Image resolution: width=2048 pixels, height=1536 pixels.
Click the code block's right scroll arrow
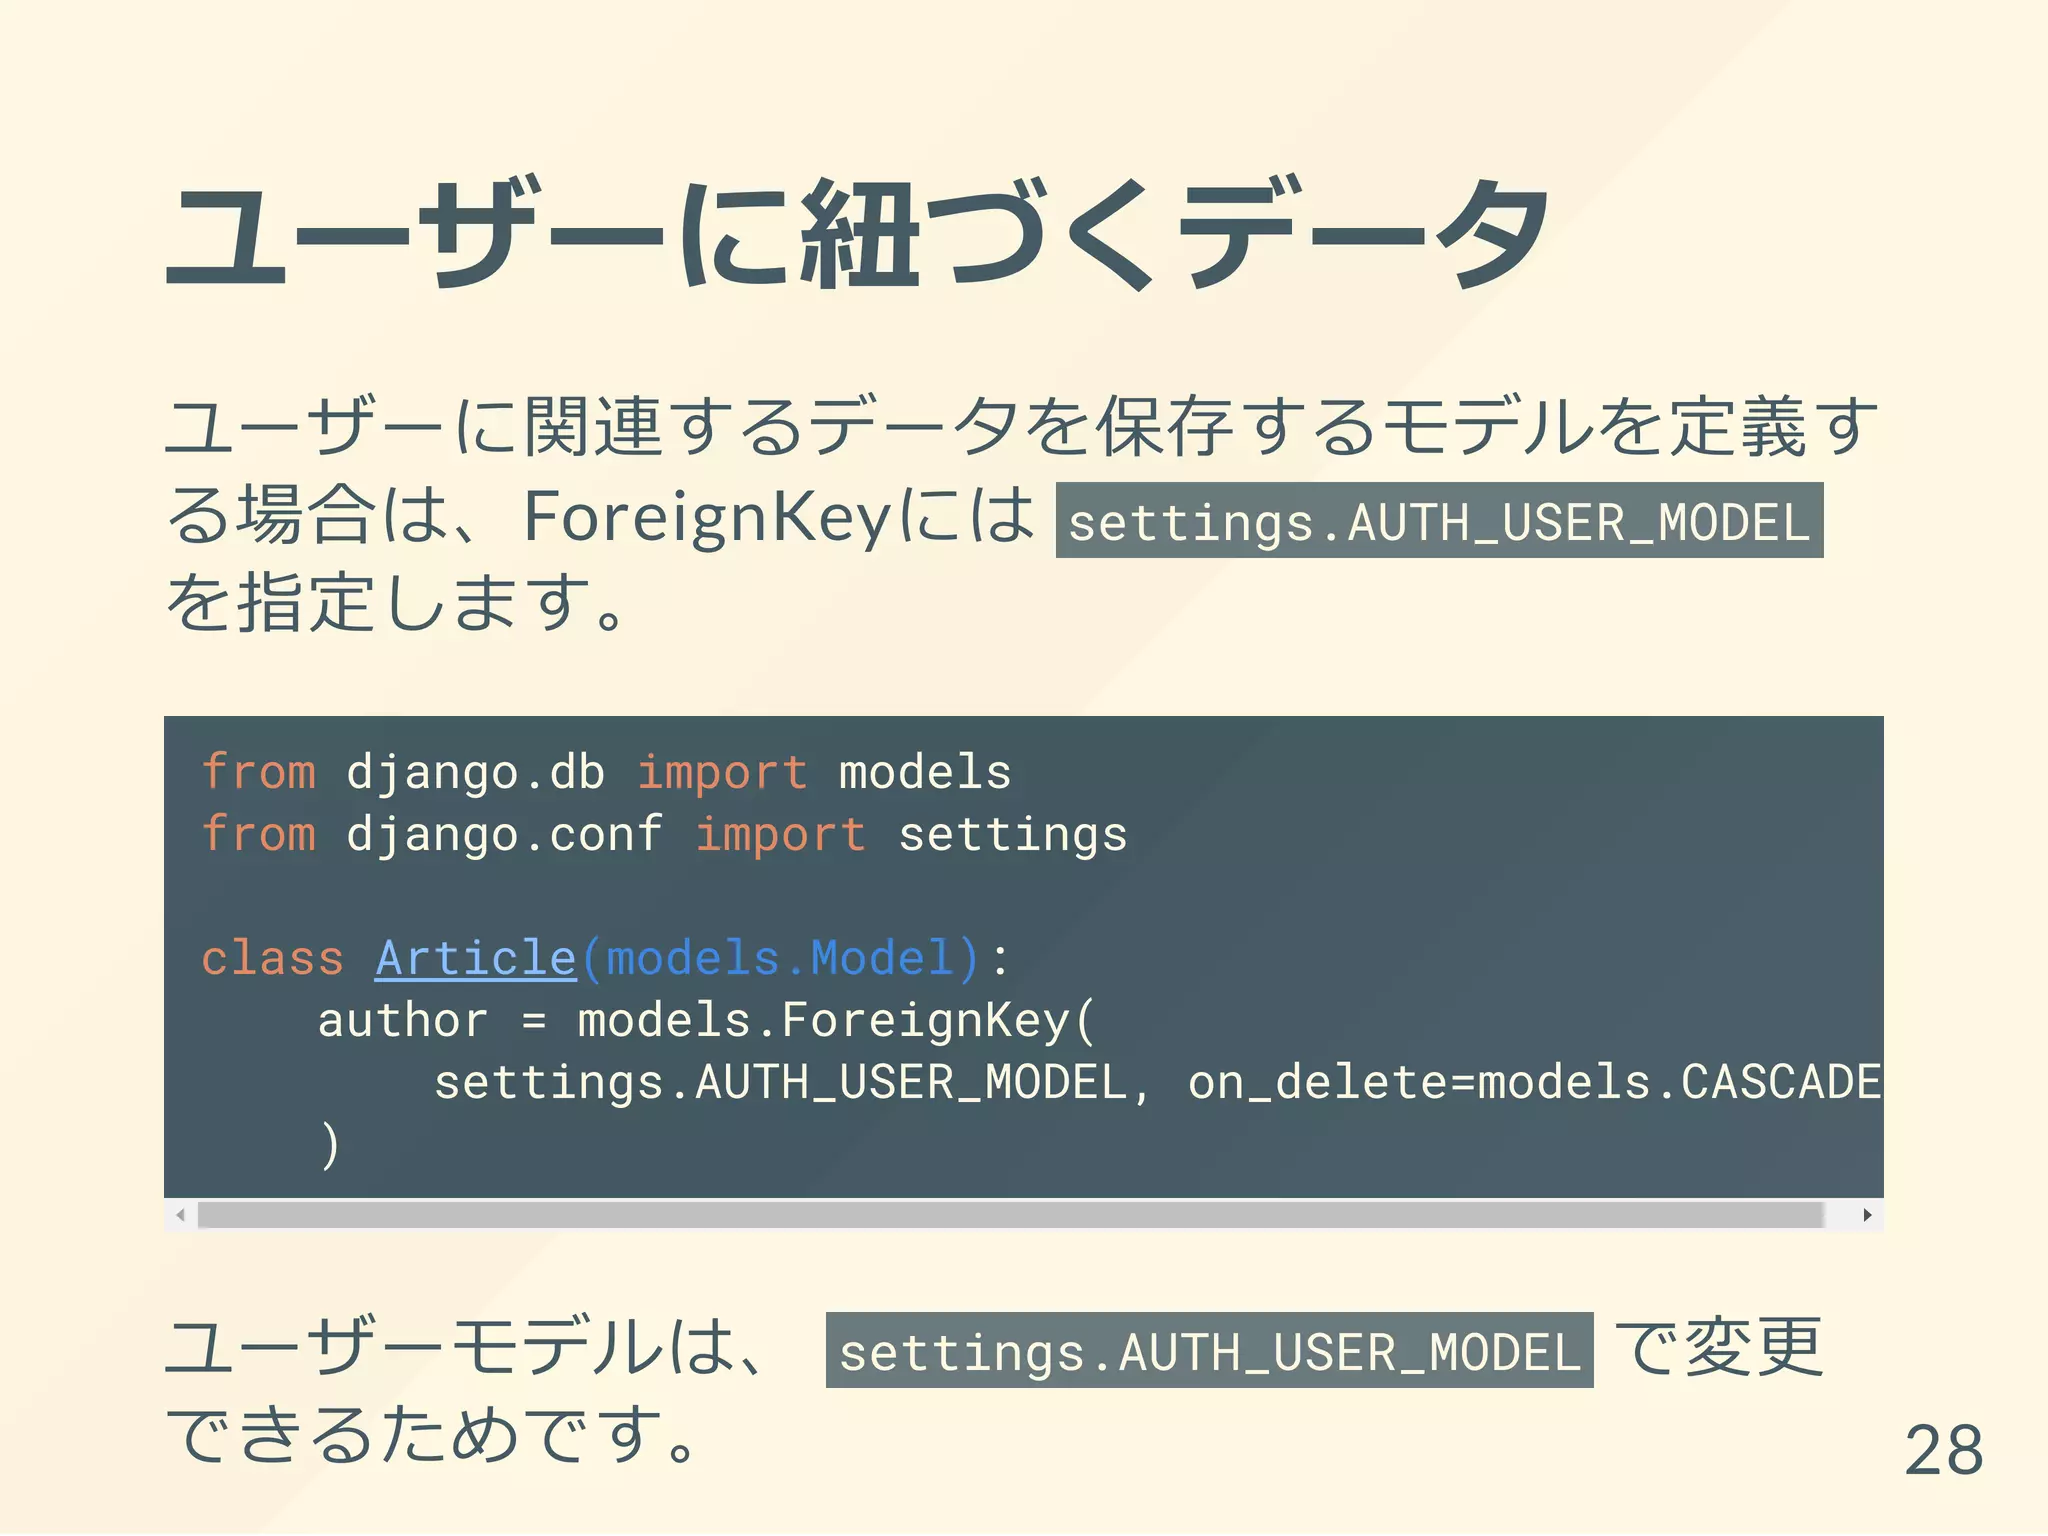pos(1867,1215)
